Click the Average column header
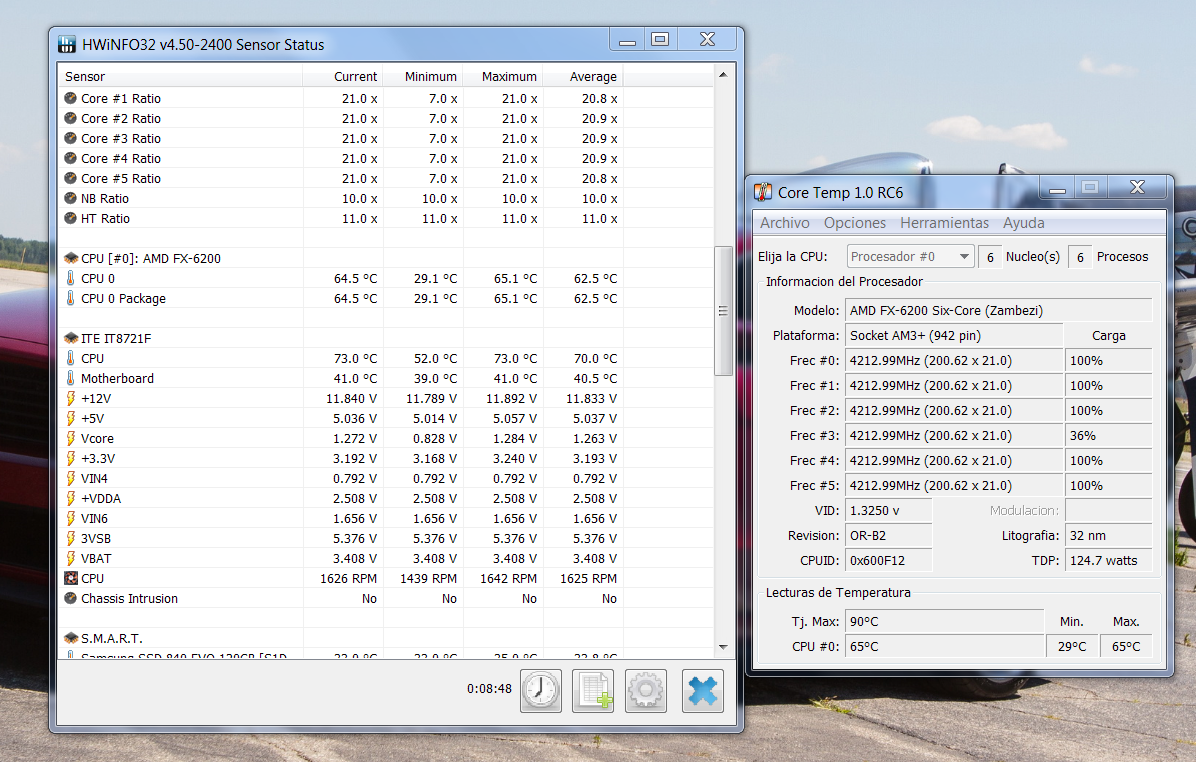Image resolution: width=1196 pixels, height=762 pixels. (x=583, y=76)
